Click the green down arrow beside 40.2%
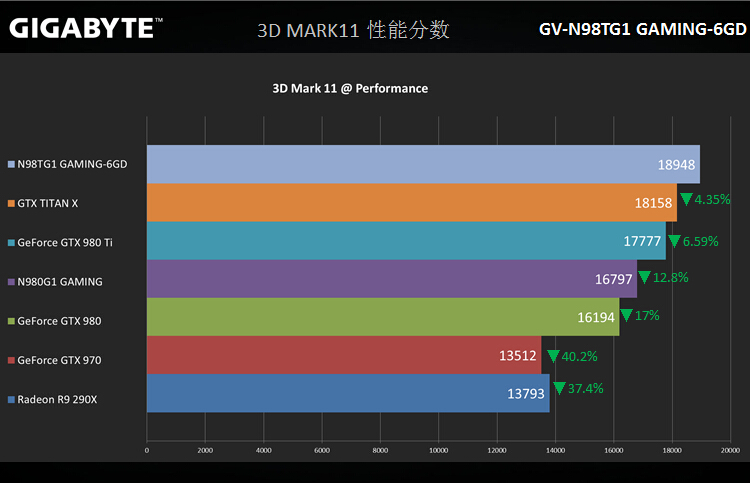The height and width of the screenshot is (483, 750). [x=552, y=355]
